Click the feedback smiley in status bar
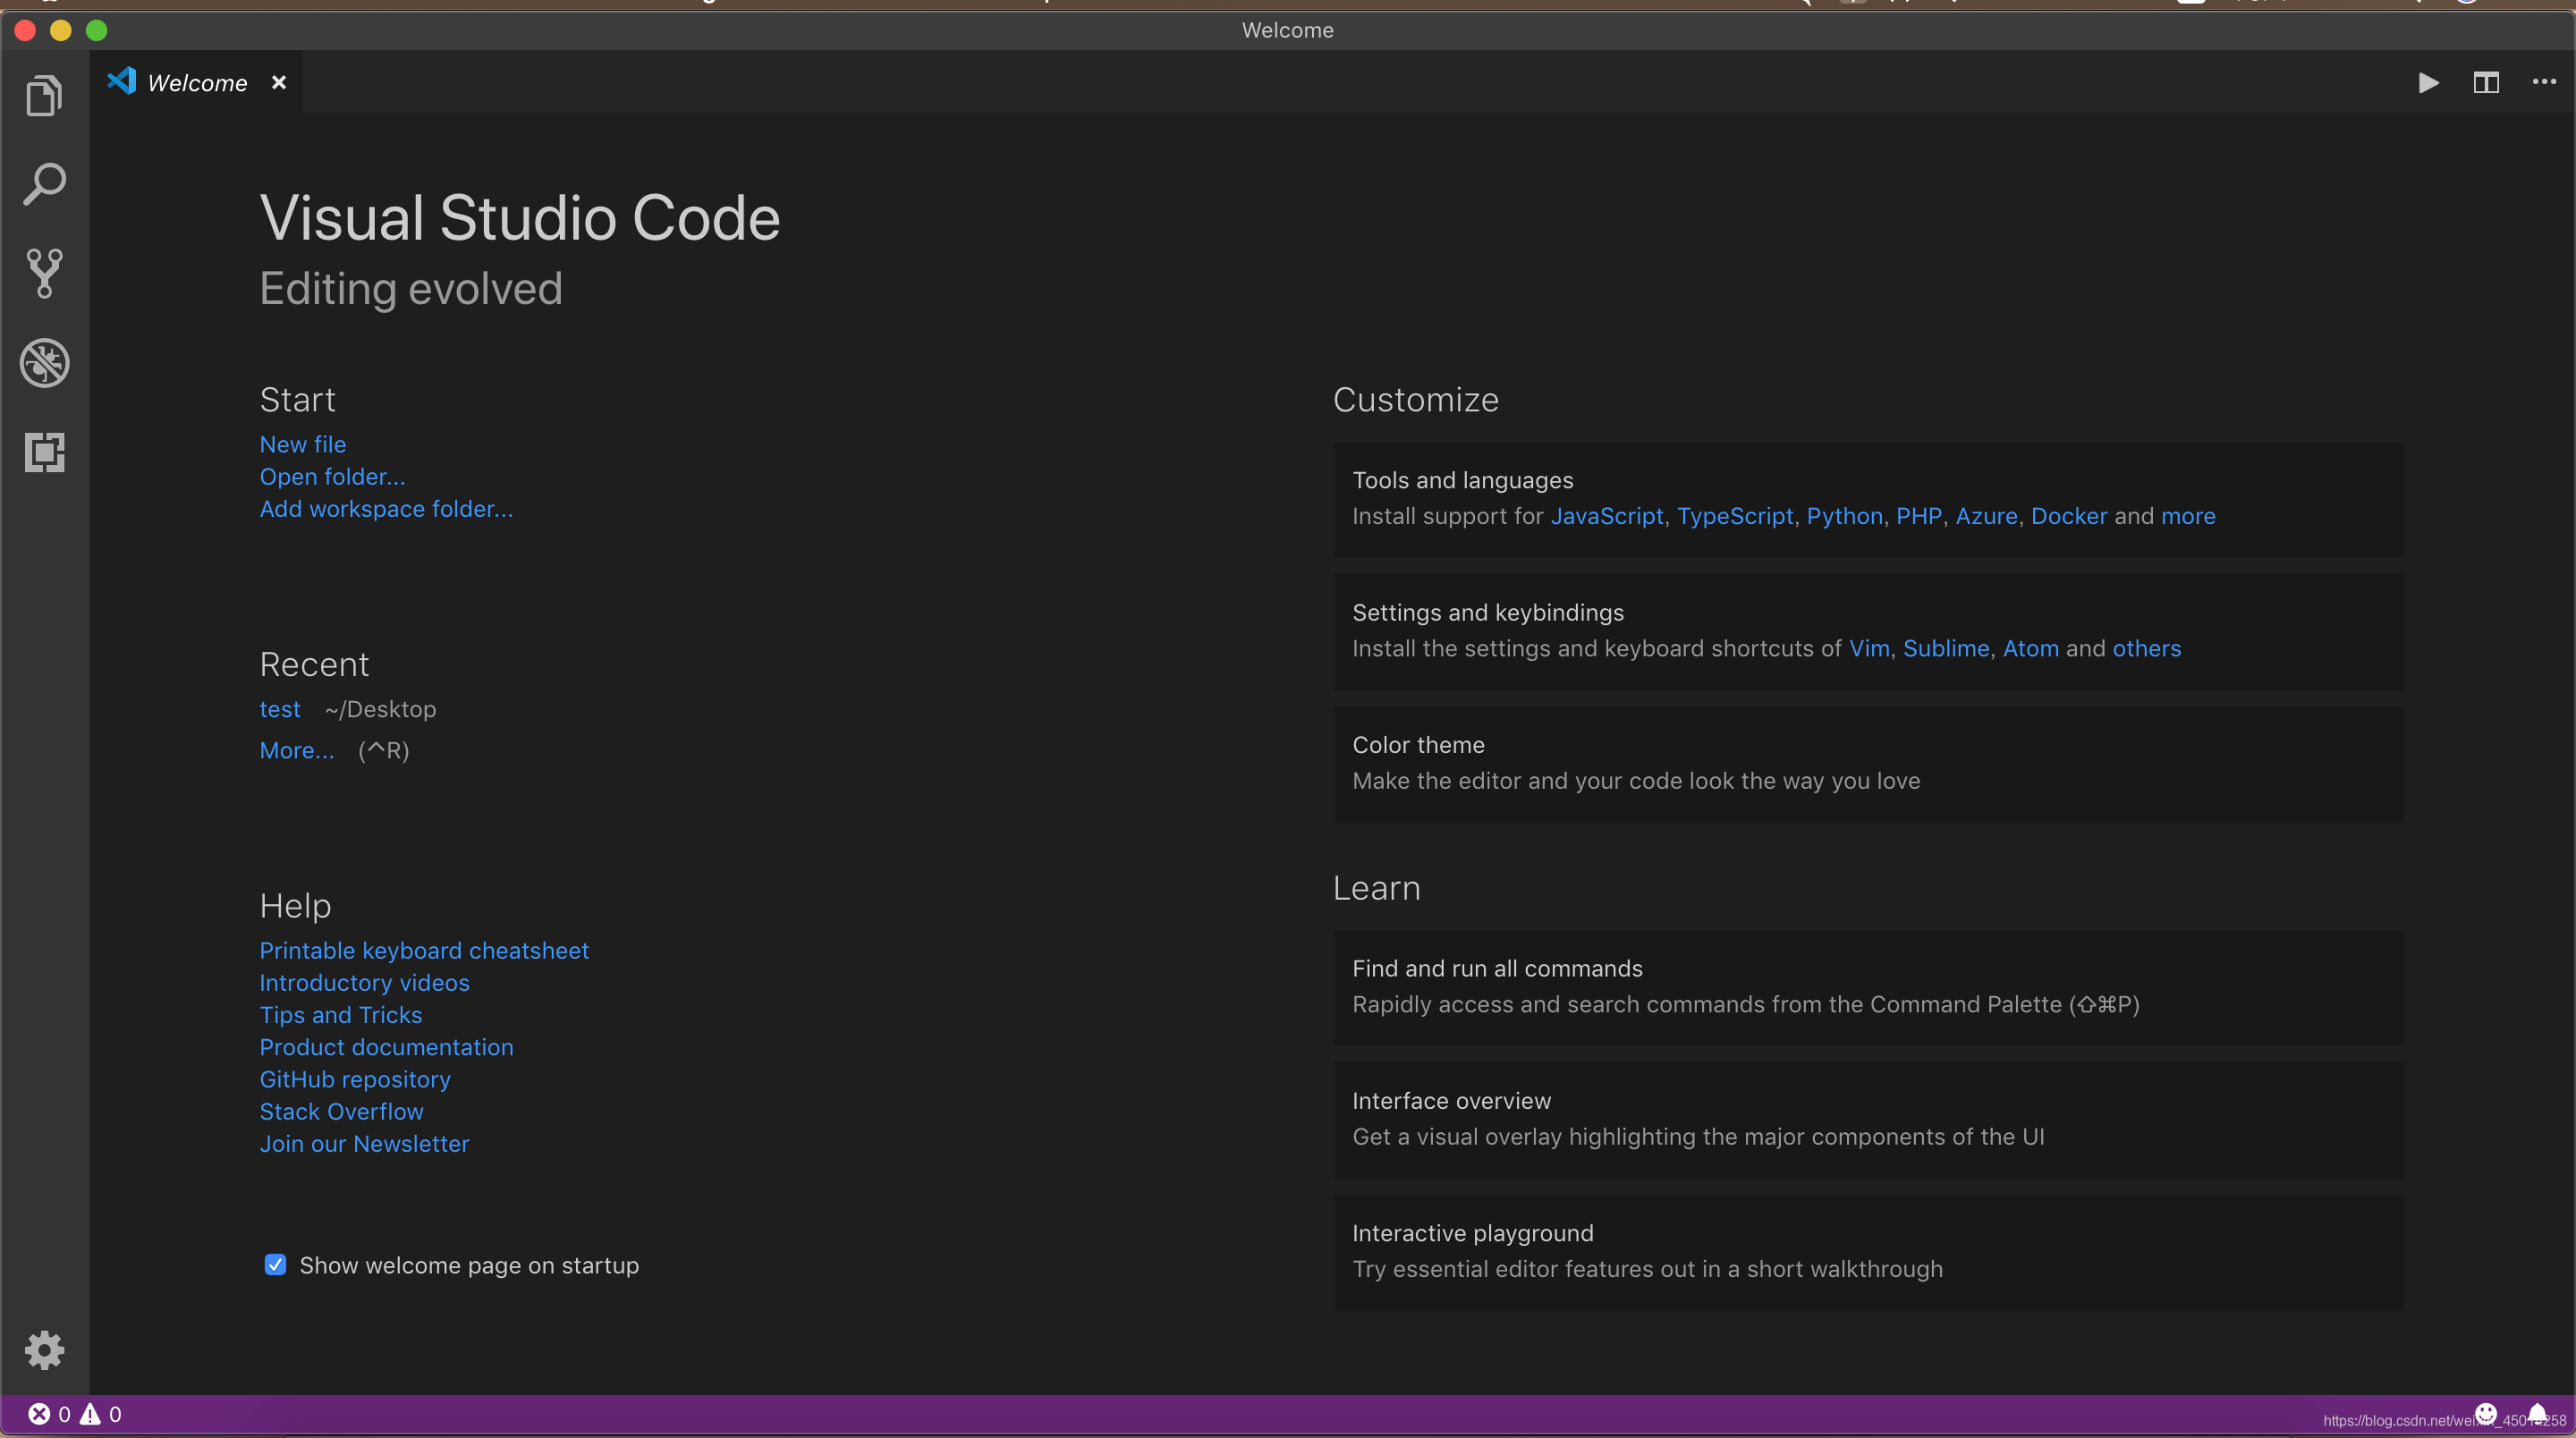 coord(2486,1413)
